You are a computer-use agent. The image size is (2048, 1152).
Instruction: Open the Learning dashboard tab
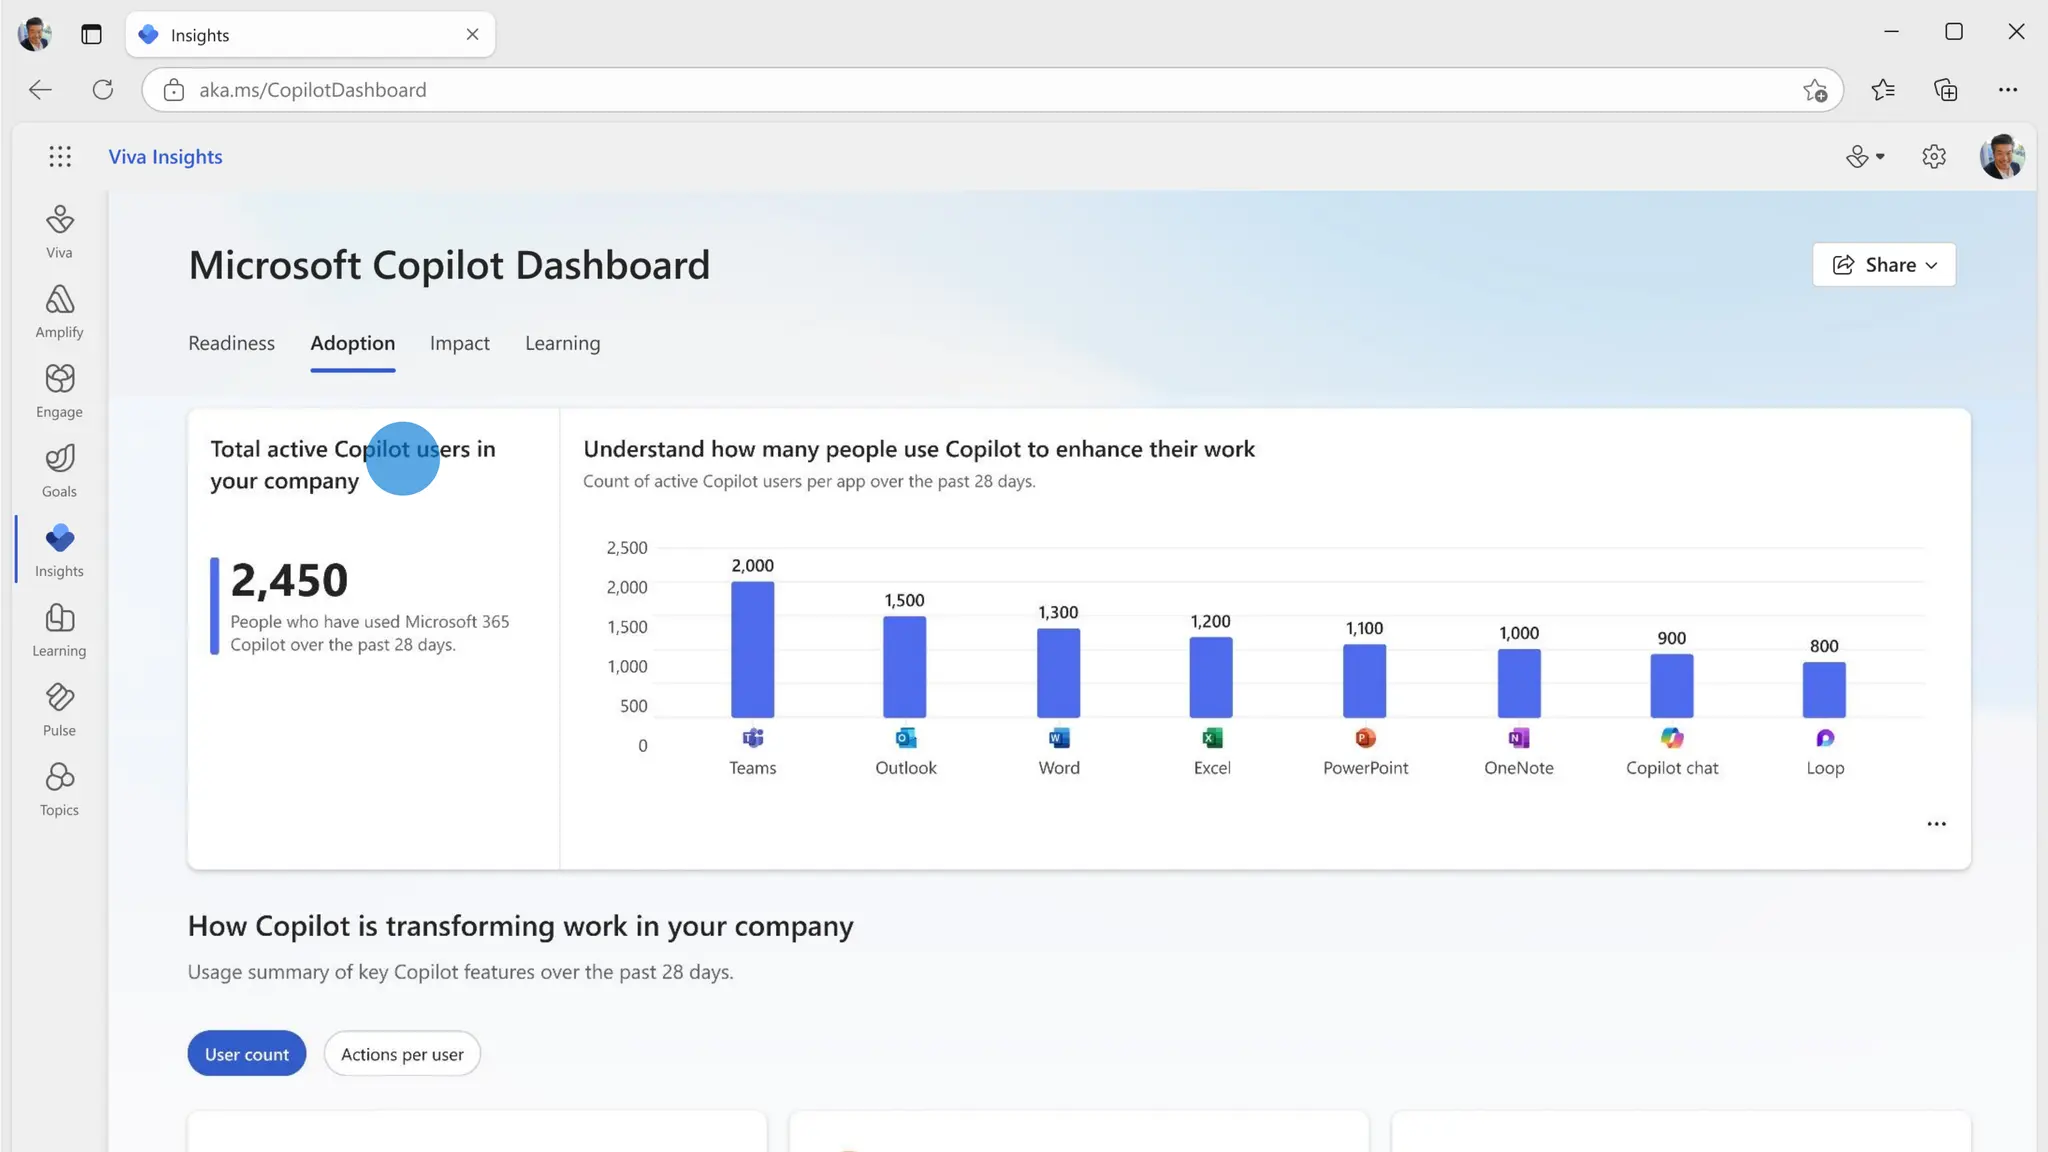click(x=562, y=343)
